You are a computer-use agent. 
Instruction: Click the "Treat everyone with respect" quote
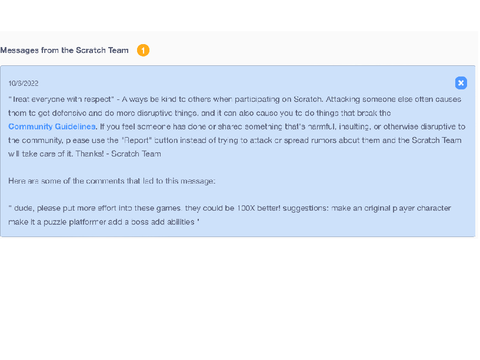pyautogui.click(x=61, y=99)
